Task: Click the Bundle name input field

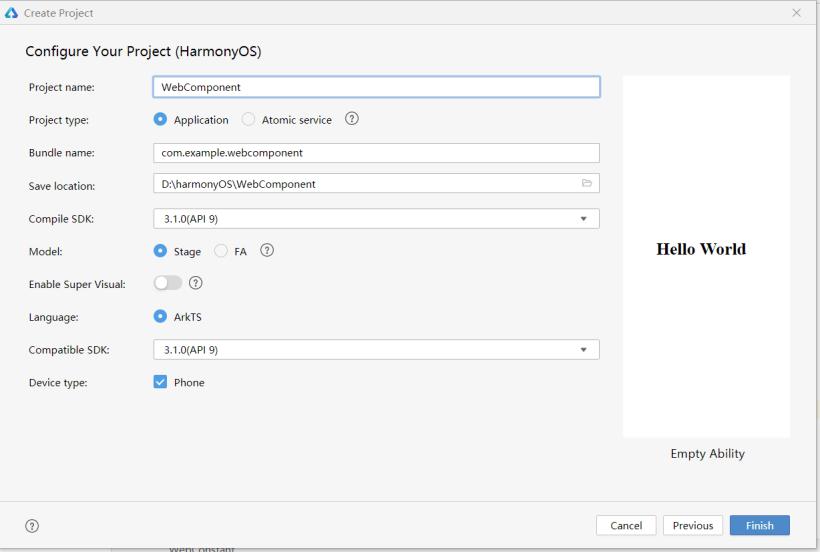Action: [x=376, y=153]
